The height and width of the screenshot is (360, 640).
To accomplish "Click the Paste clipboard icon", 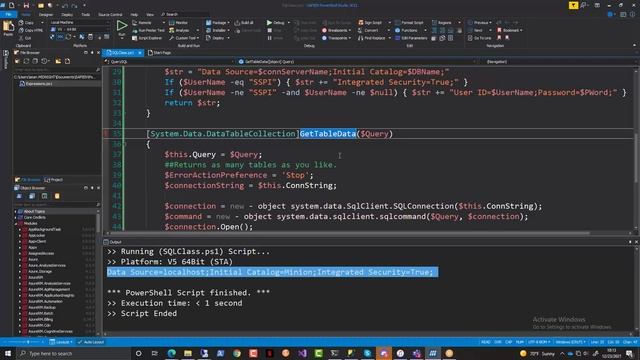I will click(x=8, y=27).
